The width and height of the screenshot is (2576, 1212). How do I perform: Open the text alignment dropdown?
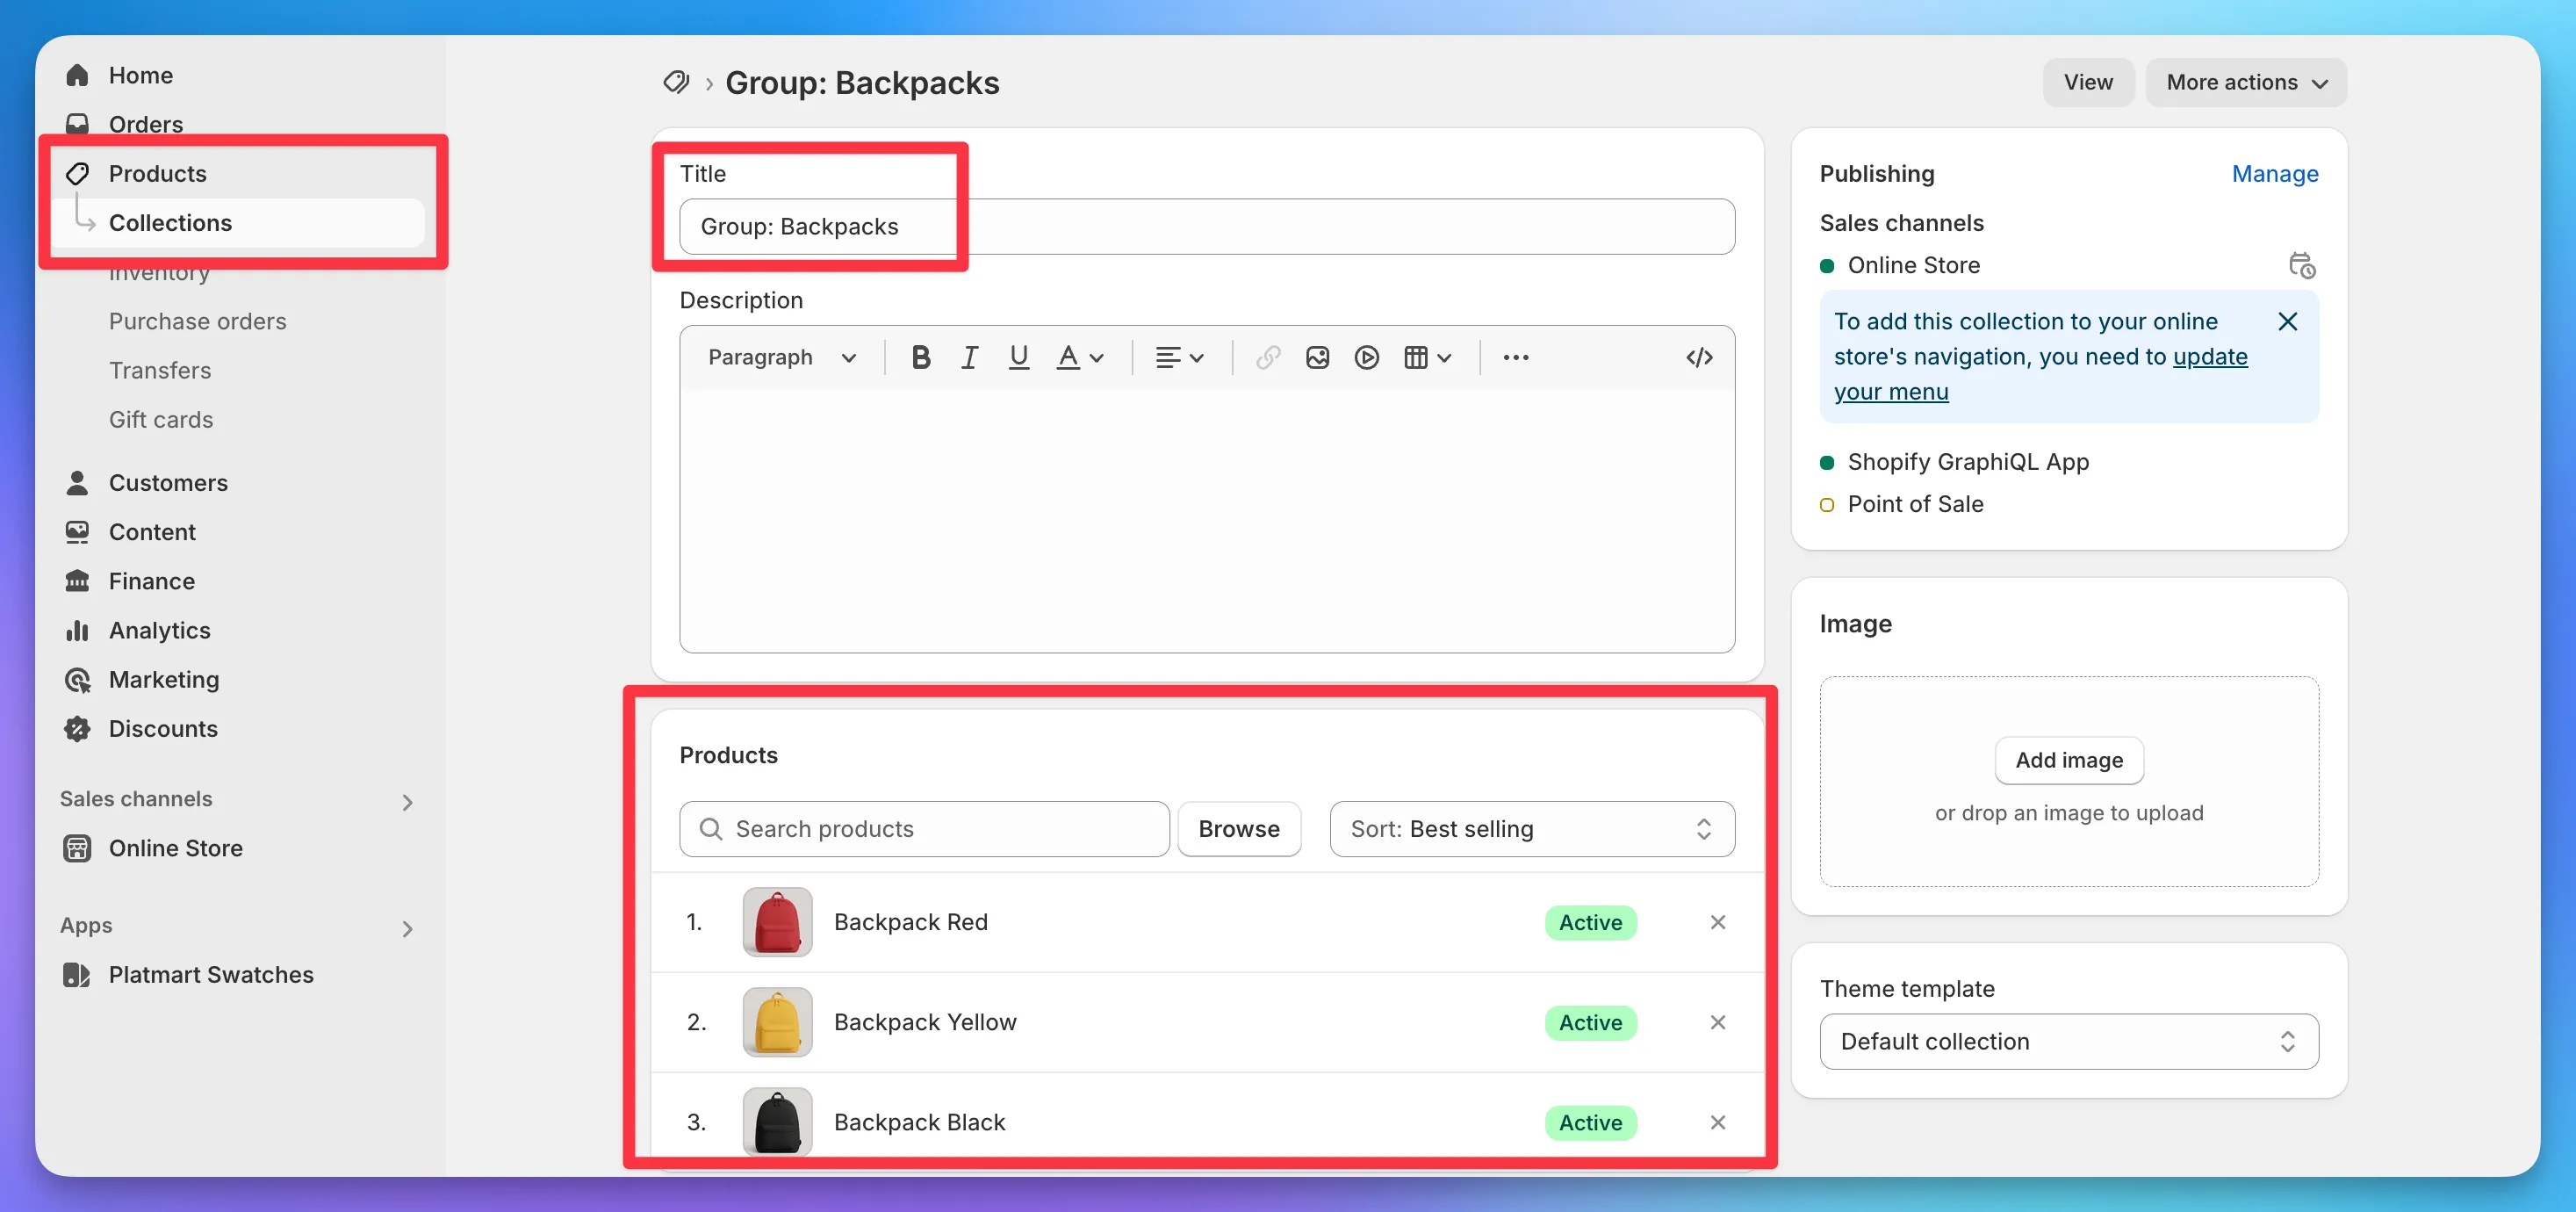[x=1179, y=357]
